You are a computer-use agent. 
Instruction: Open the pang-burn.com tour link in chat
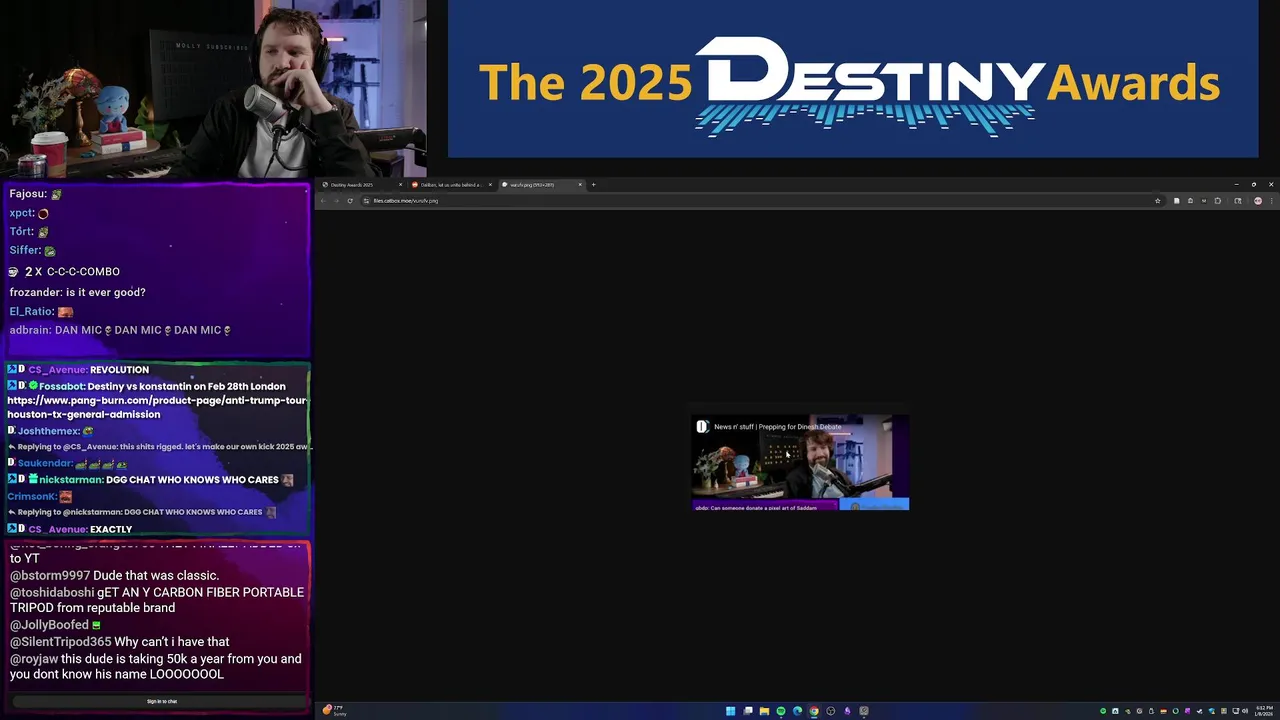[x=157, y=407]
